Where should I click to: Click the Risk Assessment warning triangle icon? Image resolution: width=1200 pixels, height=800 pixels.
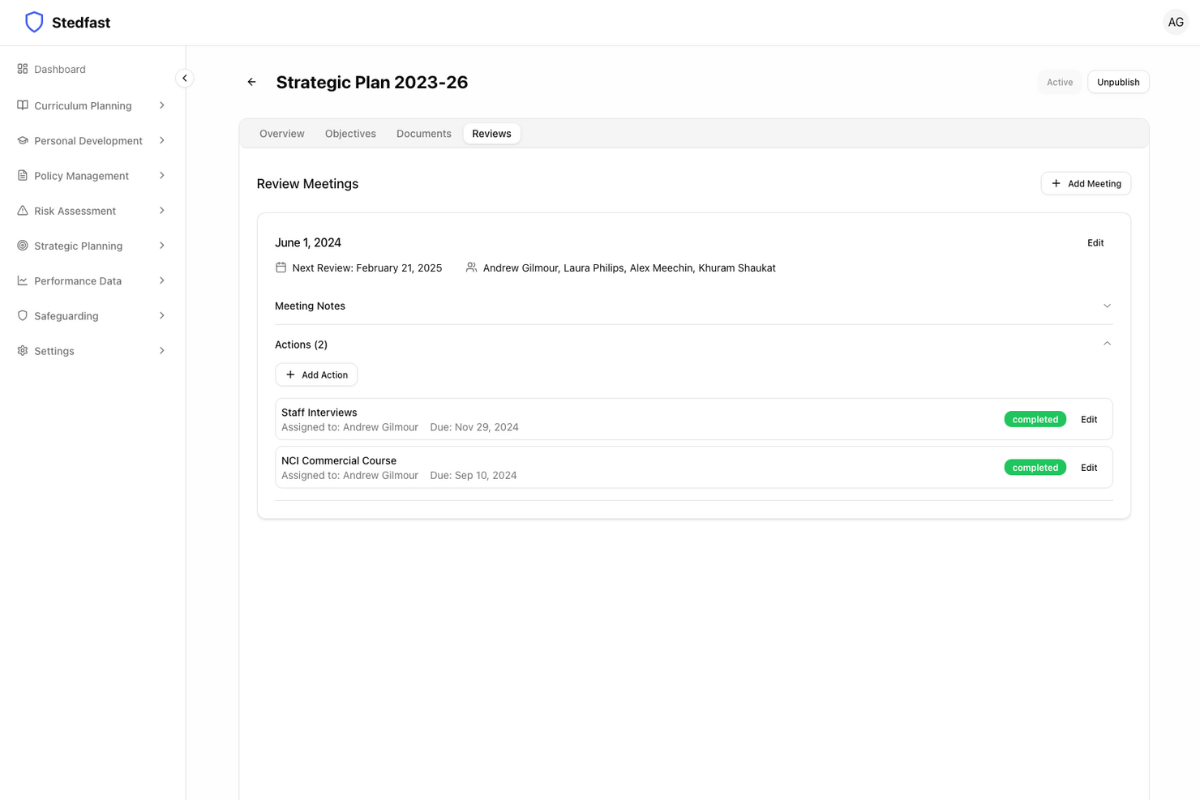pos(23,211)
